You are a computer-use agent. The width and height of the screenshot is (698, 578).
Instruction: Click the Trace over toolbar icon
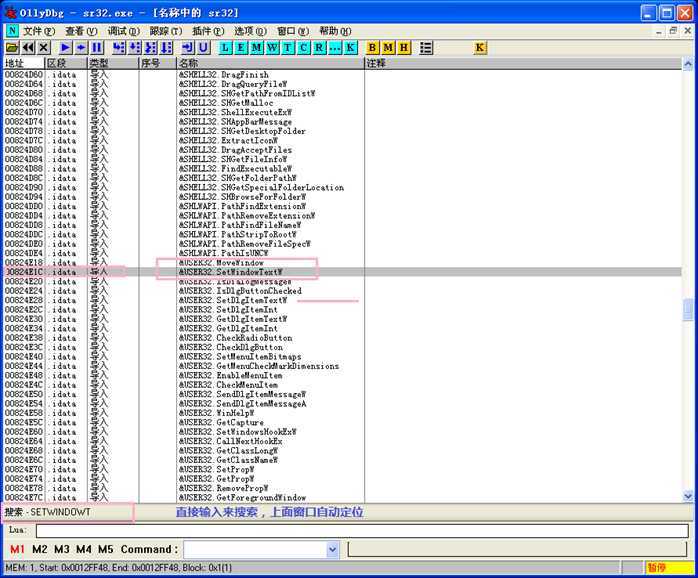(x=166, y=47)
